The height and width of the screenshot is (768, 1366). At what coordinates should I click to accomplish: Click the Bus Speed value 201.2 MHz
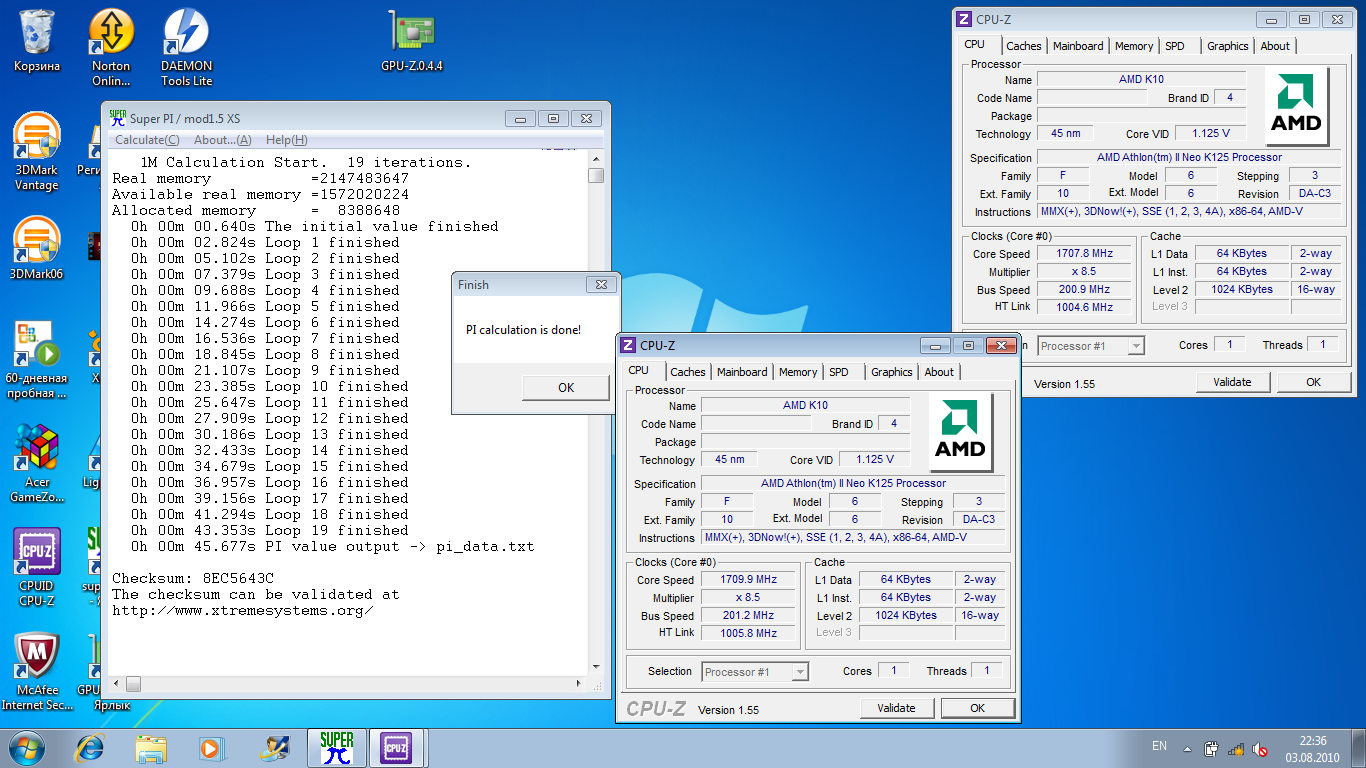tap(749, 616)
